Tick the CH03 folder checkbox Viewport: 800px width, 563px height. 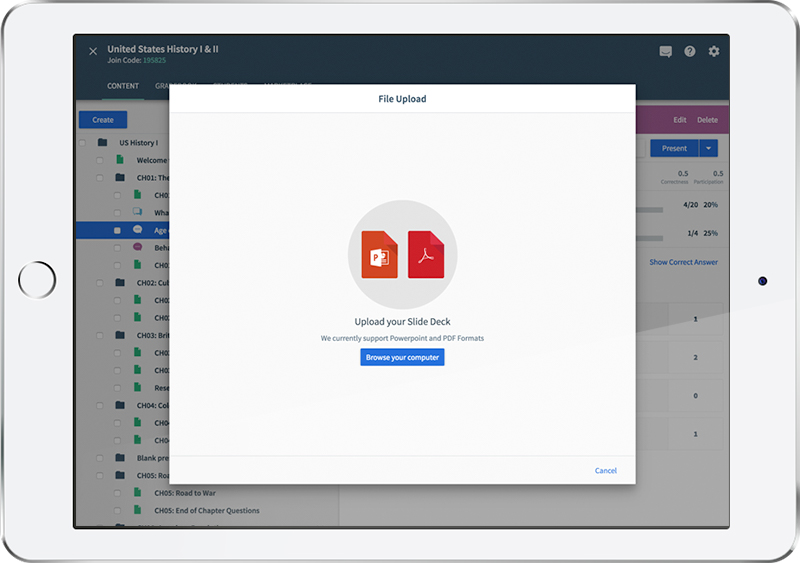coord(99,335)
